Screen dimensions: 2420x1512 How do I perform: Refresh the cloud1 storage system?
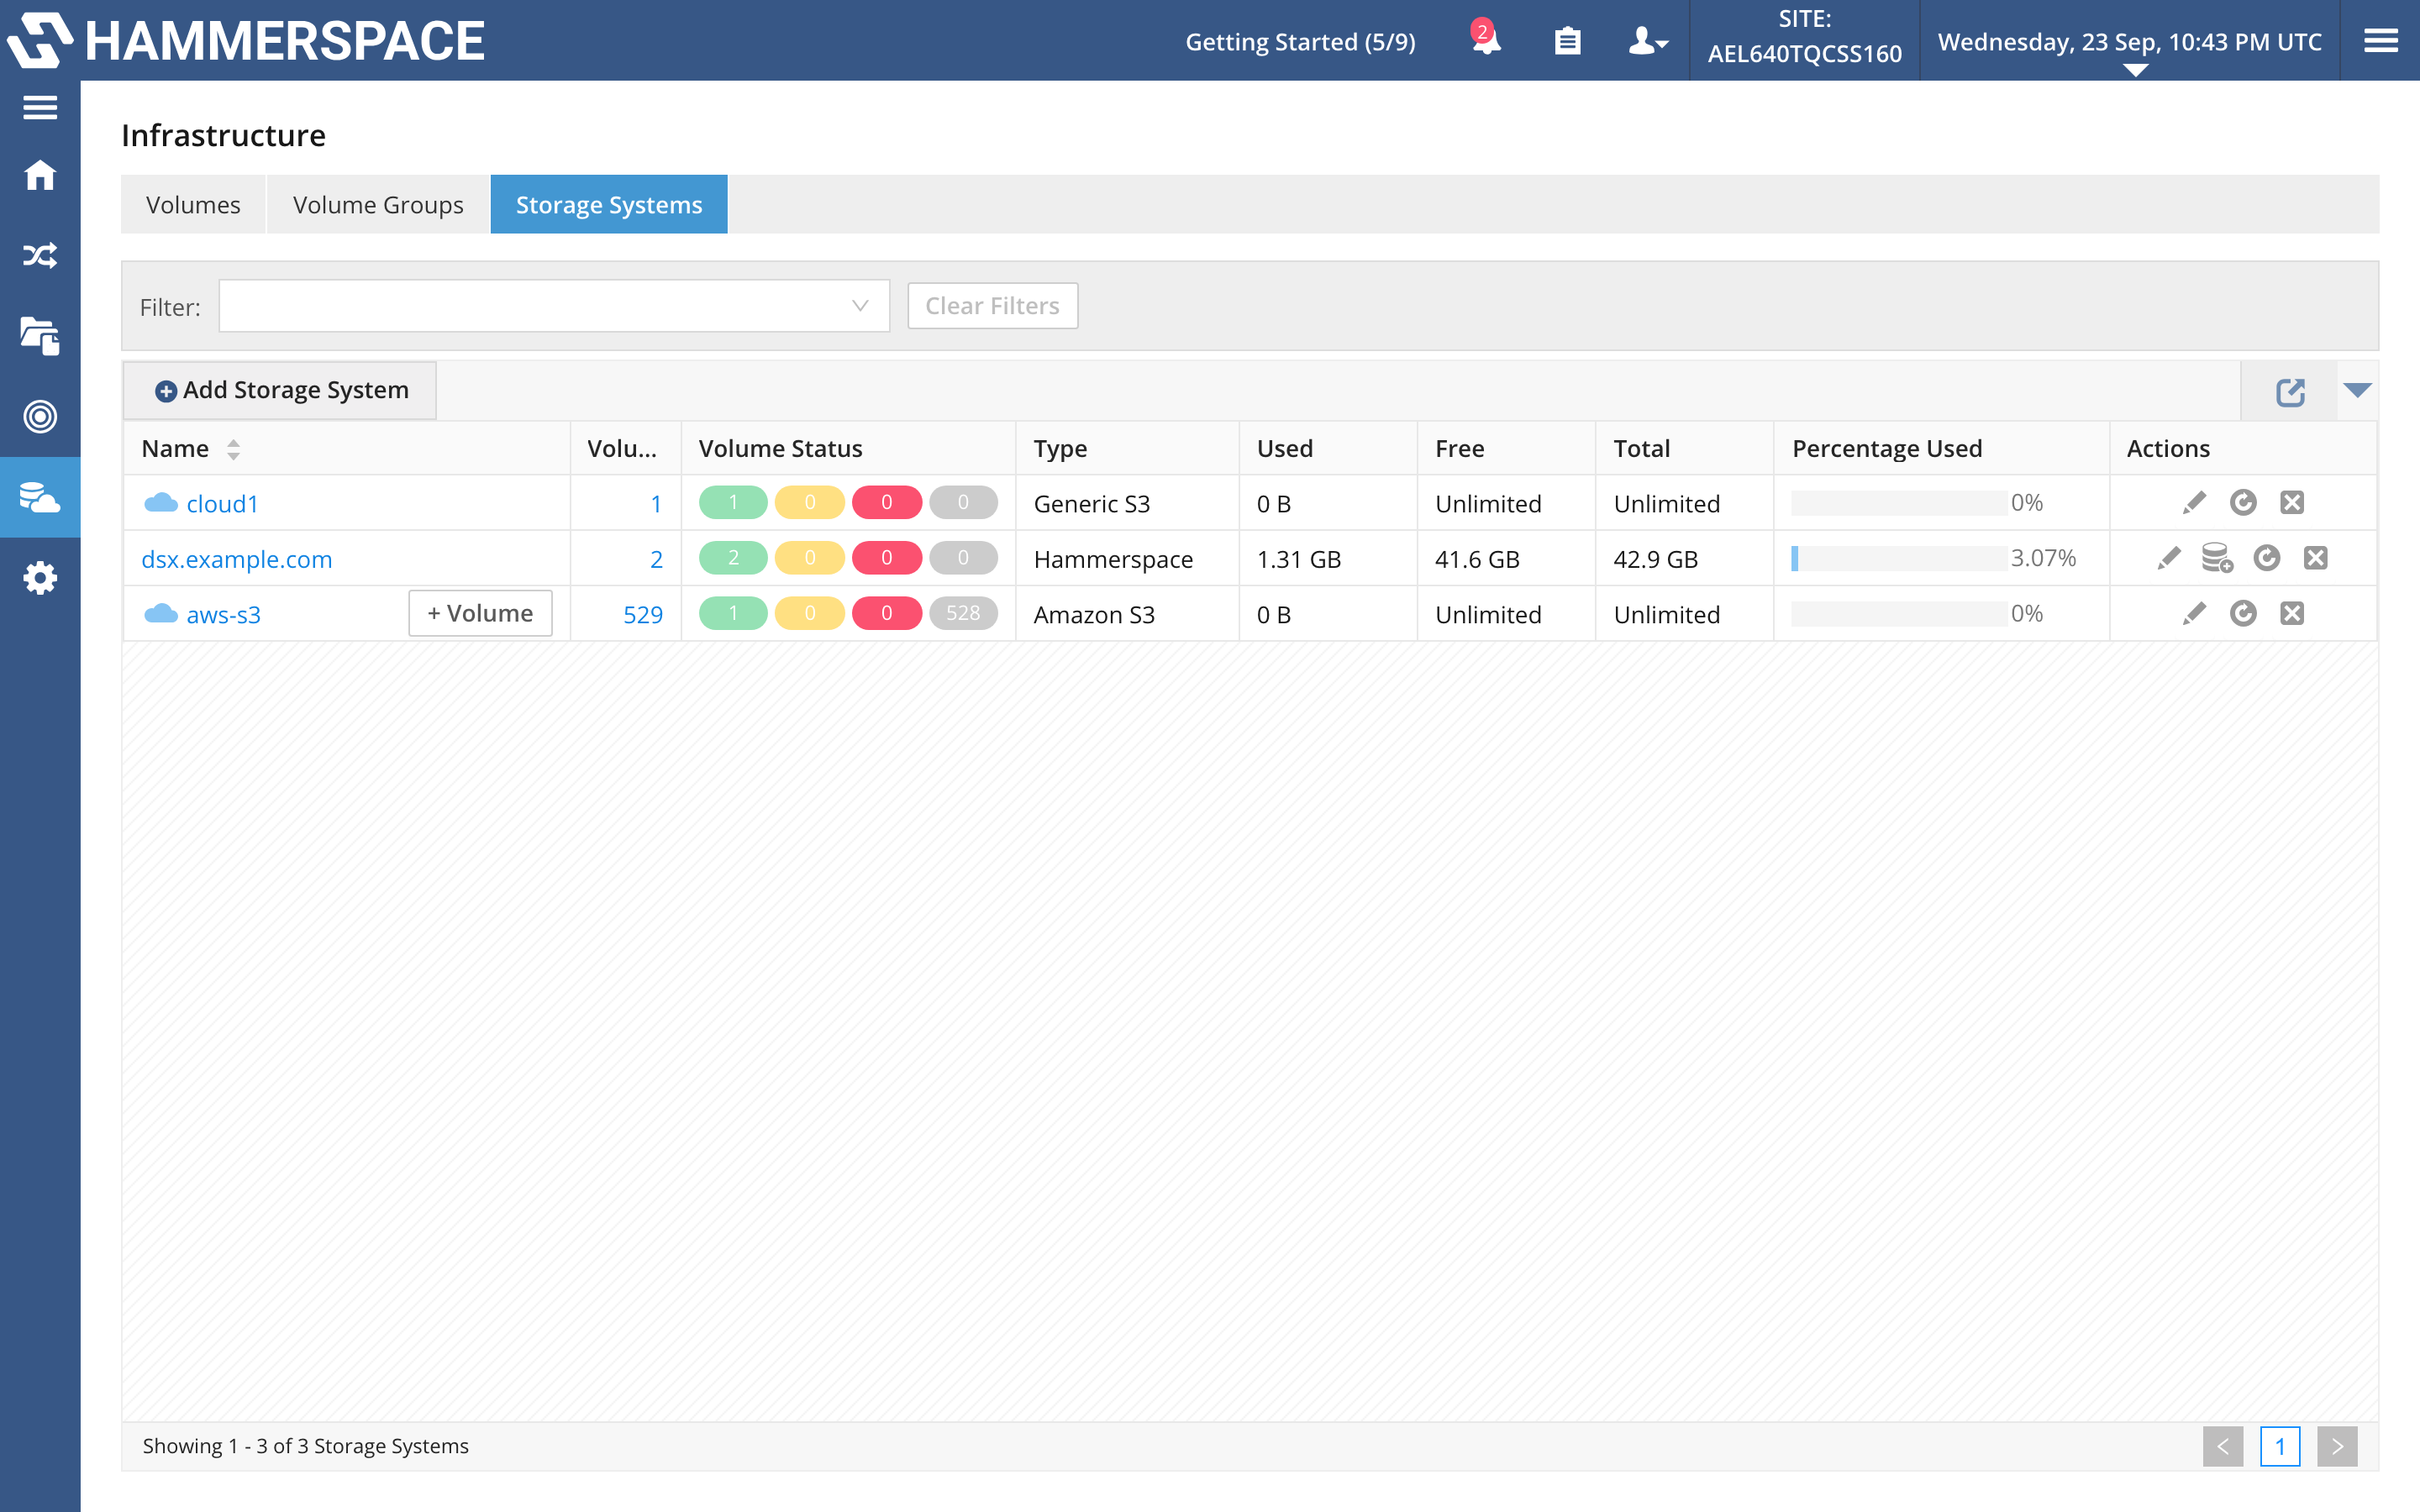pyautogui.click(x=2243, y=503)
